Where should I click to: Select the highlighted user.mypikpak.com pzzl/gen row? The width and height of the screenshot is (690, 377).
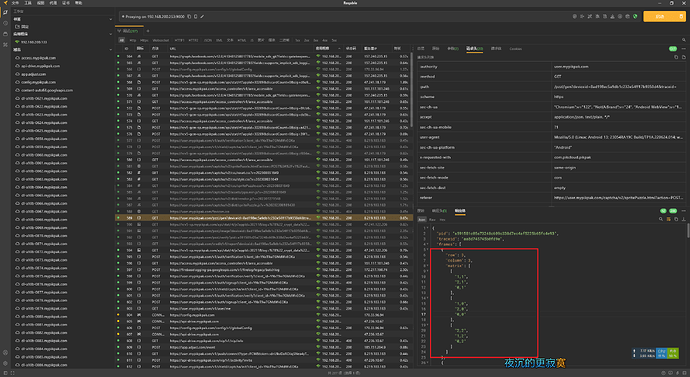coord(264,218)
